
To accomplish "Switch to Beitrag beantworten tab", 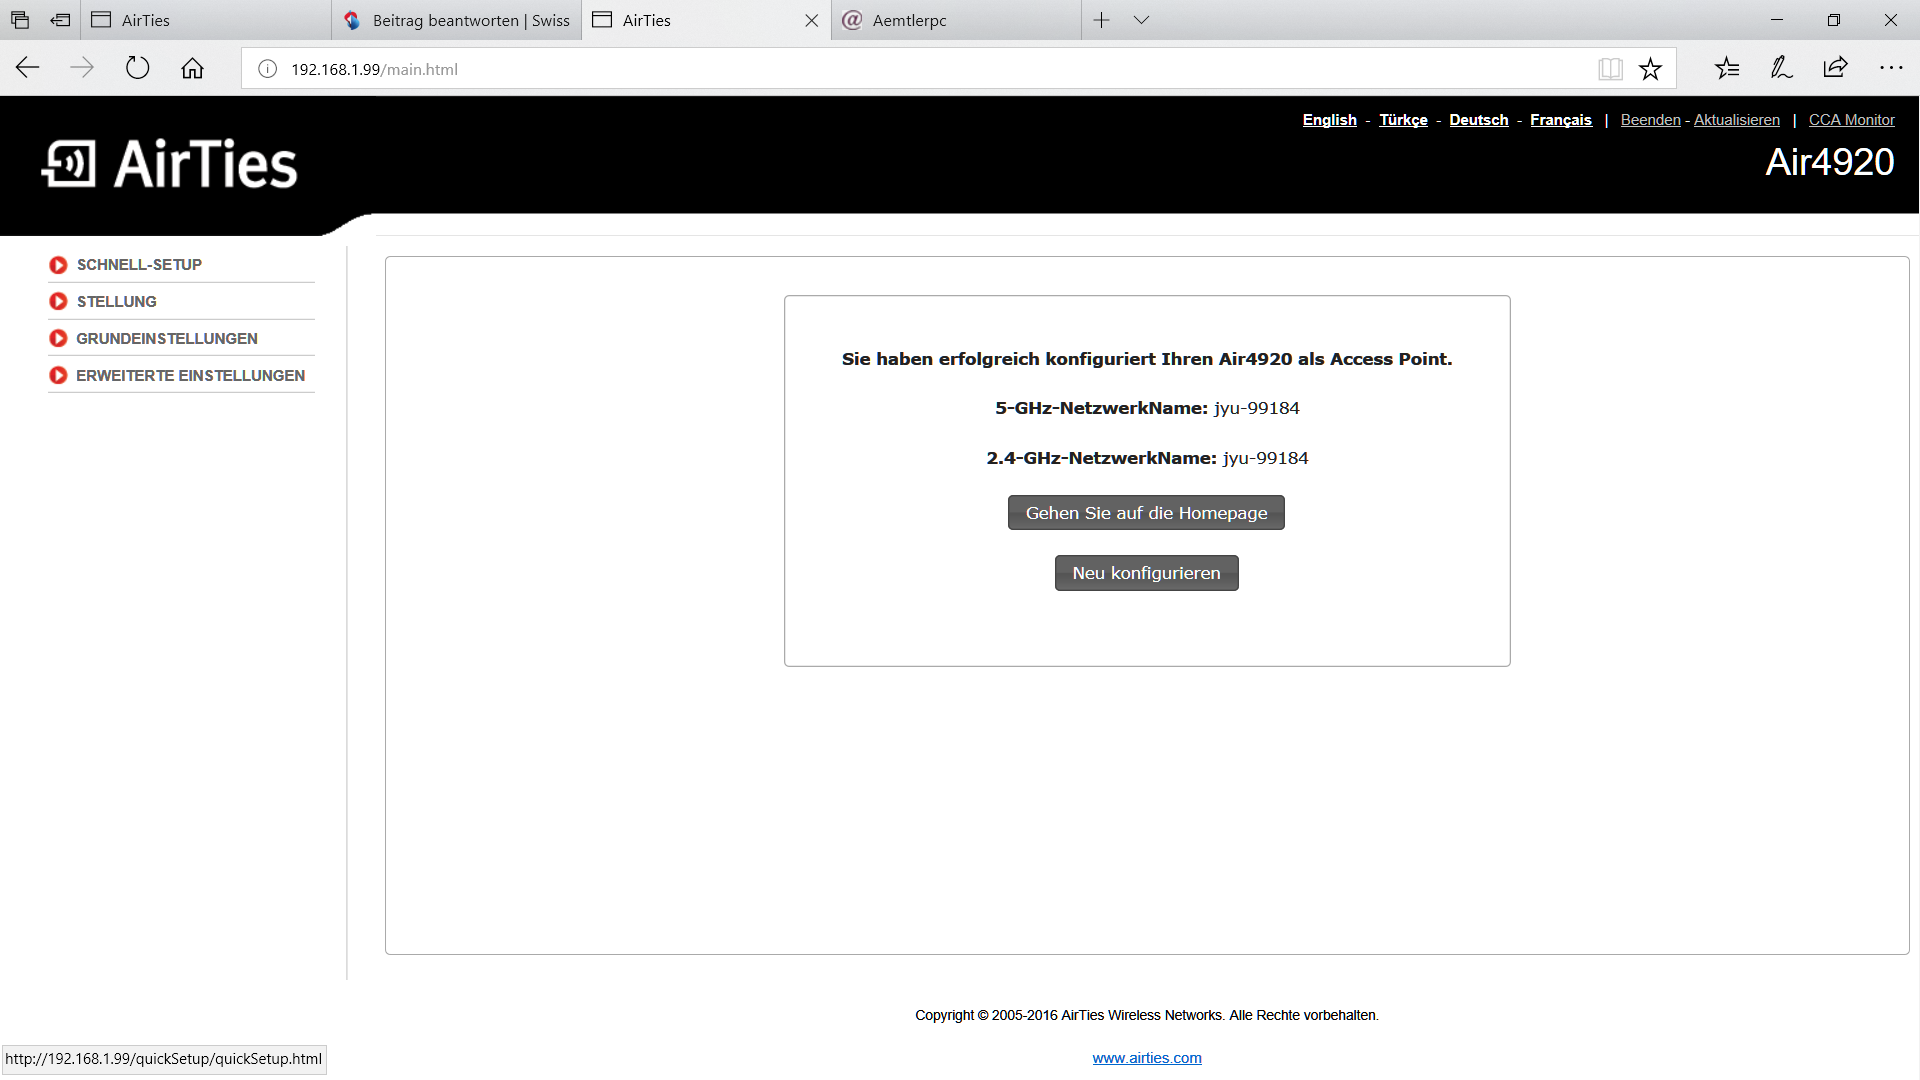I will pyautogui.click(x=457, y=20).
